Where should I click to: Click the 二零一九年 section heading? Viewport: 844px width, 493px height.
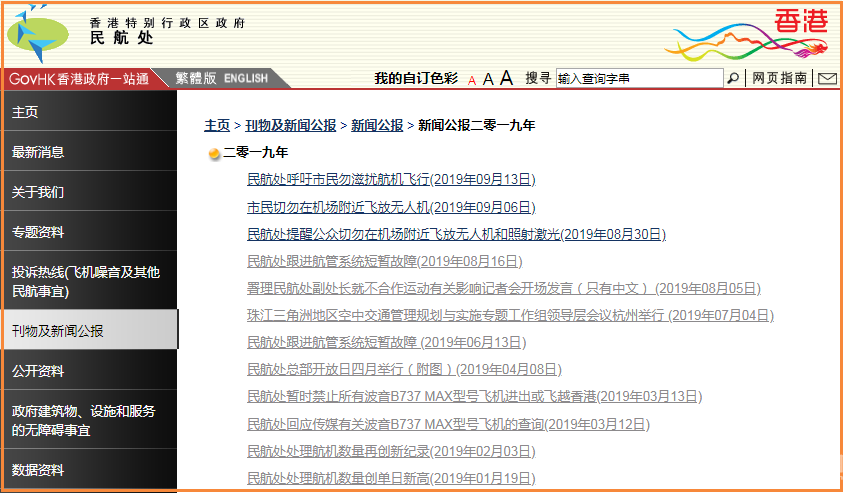point(256,152)
